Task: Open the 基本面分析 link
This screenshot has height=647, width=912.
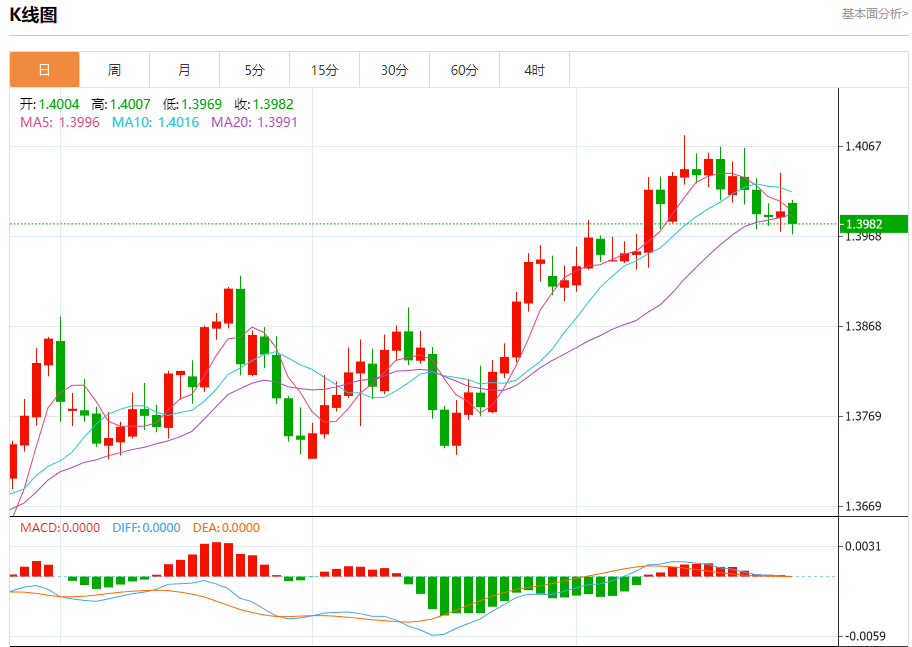Action: point(874,14)
